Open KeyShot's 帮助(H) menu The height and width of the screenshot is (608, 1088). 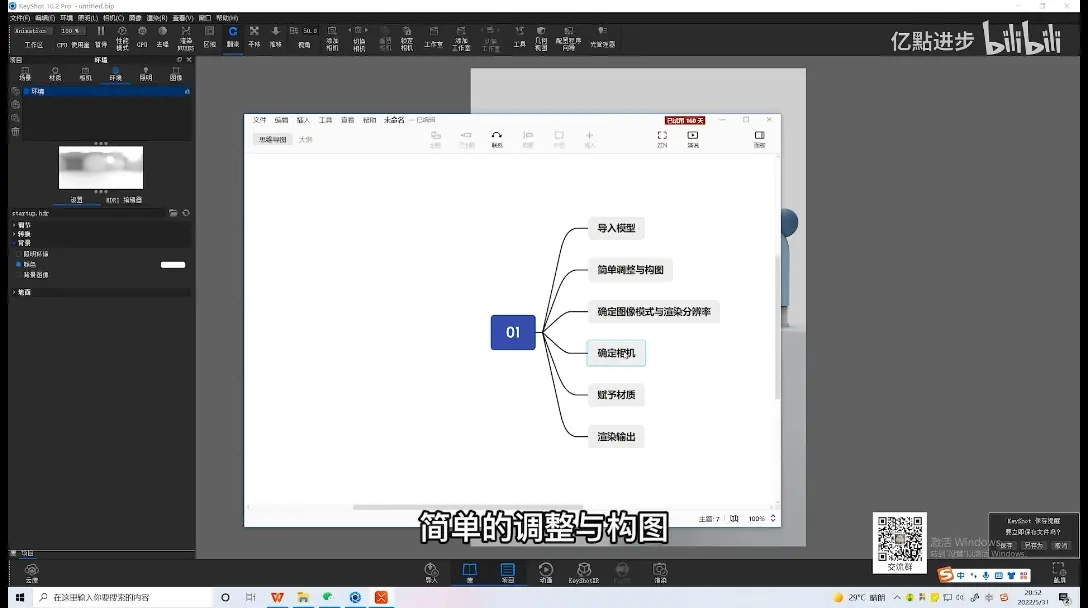[227, 18]
